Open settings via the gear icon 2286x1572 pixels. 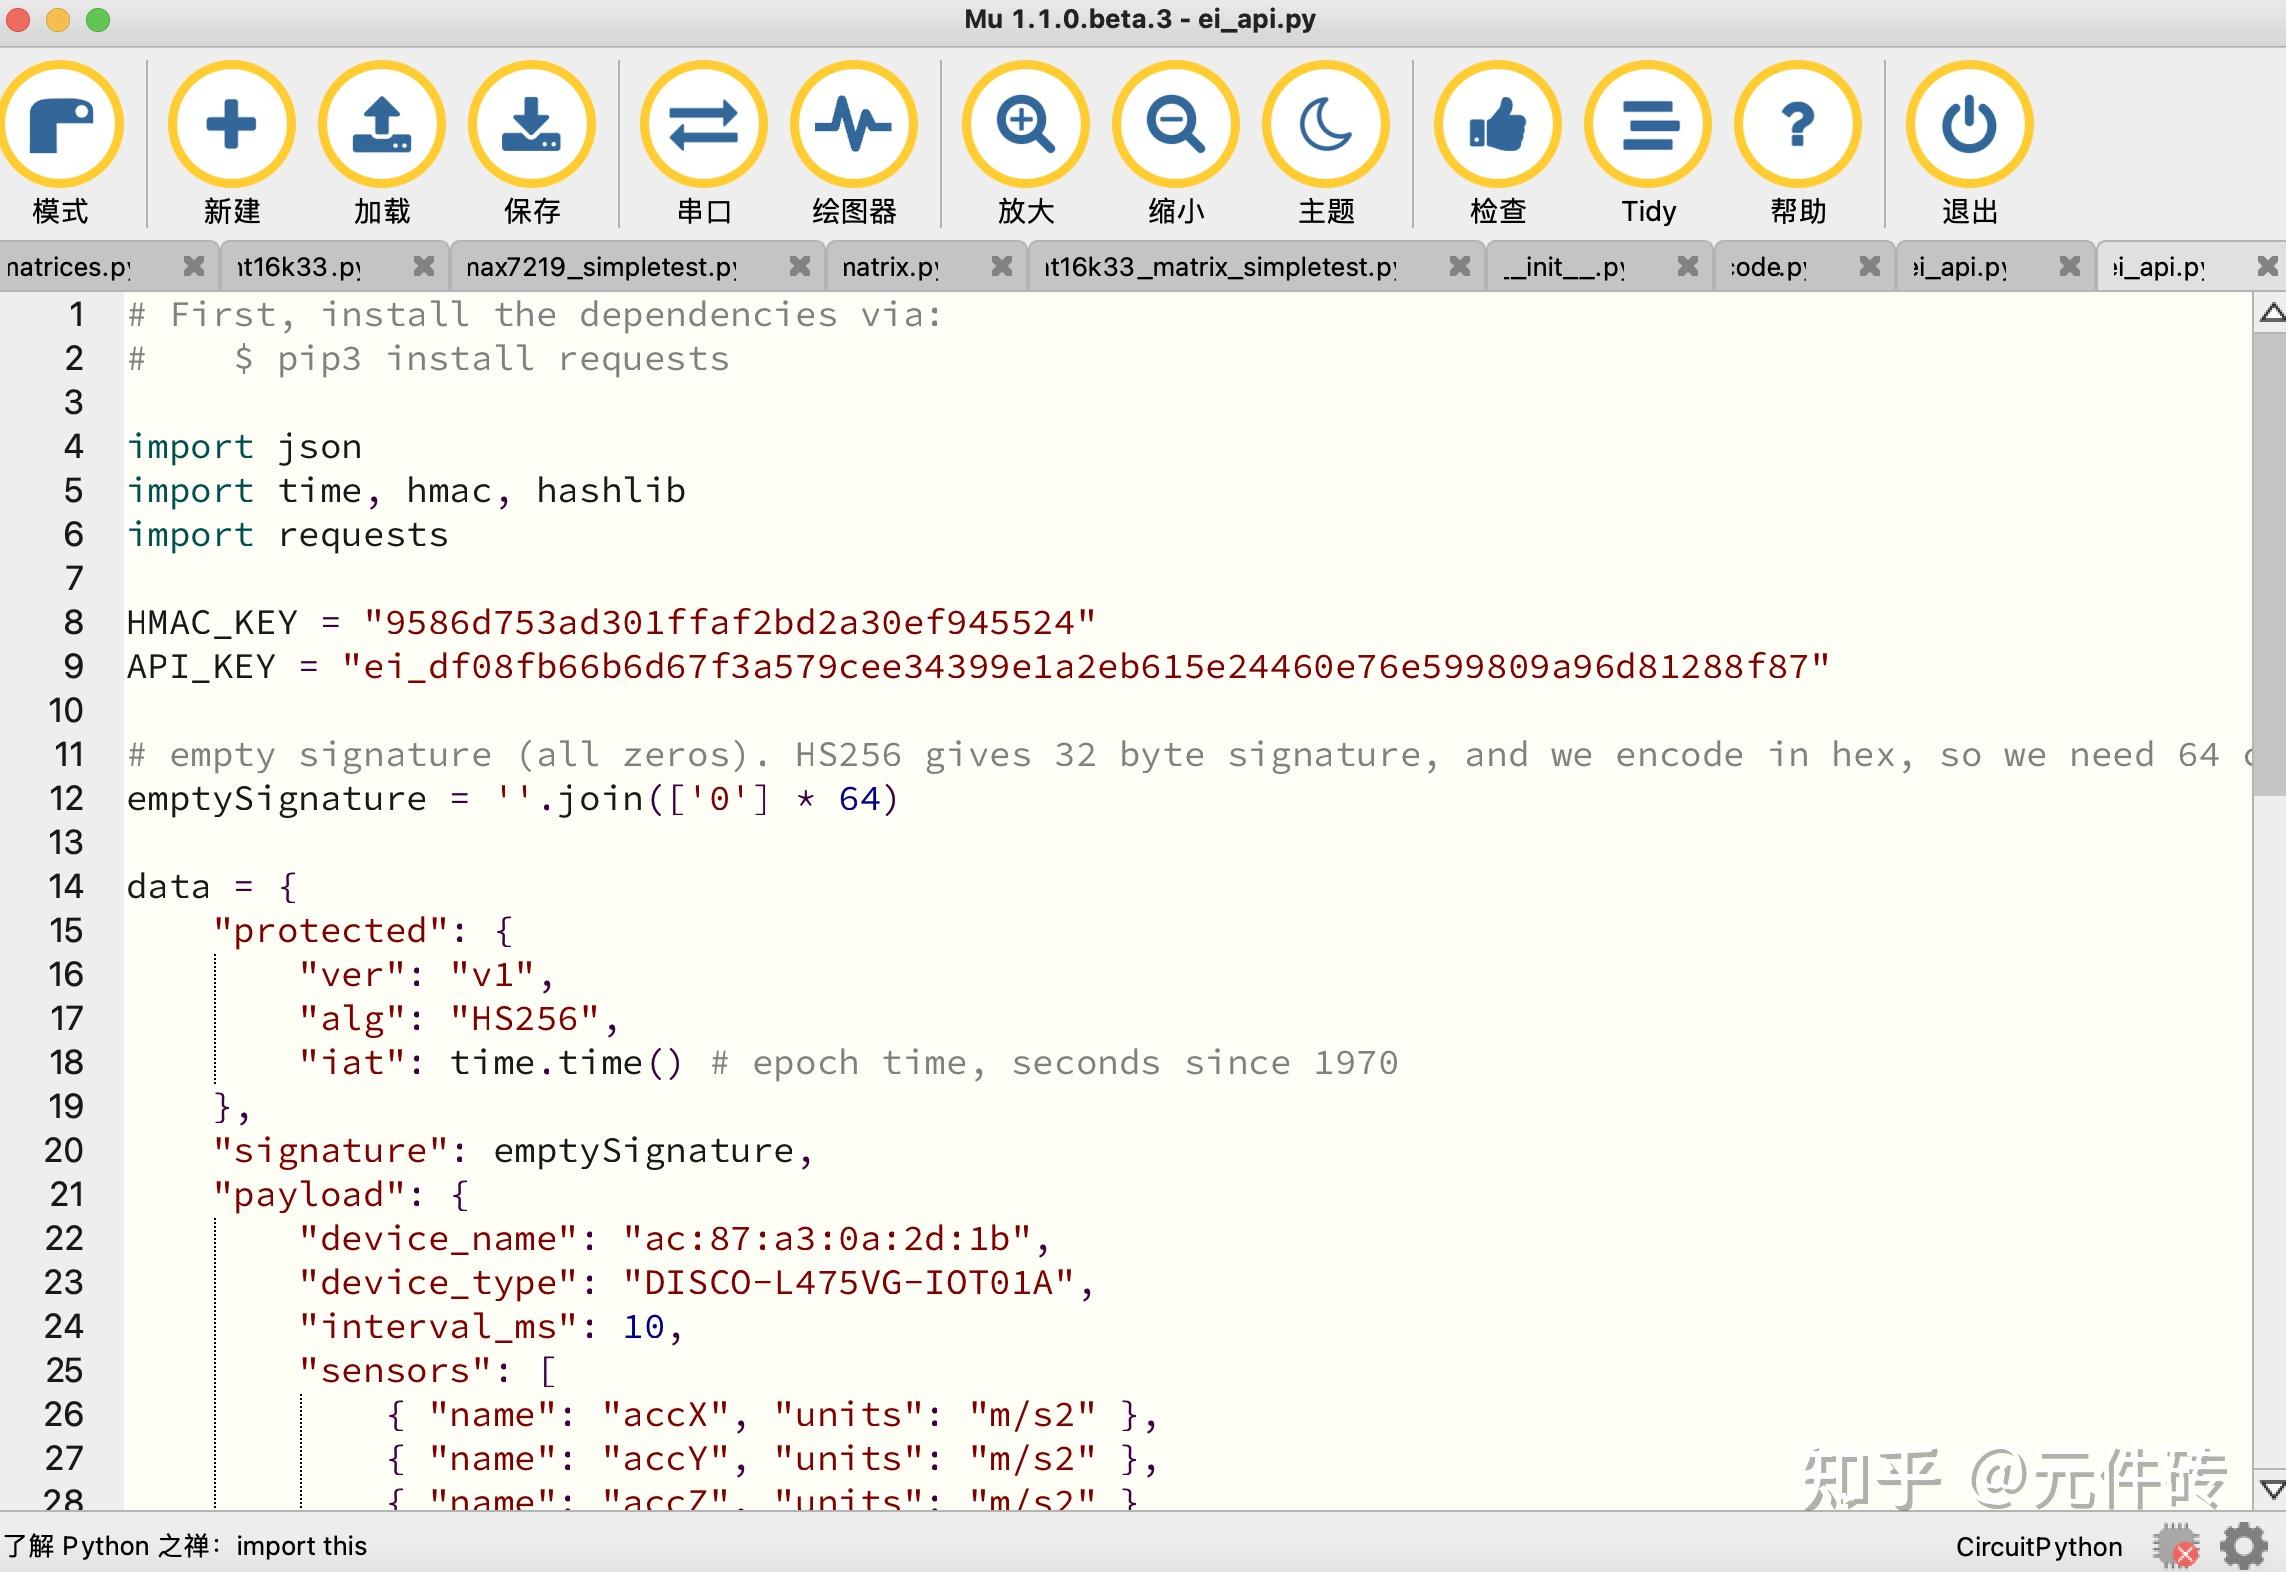[x=2245, y=1546]
